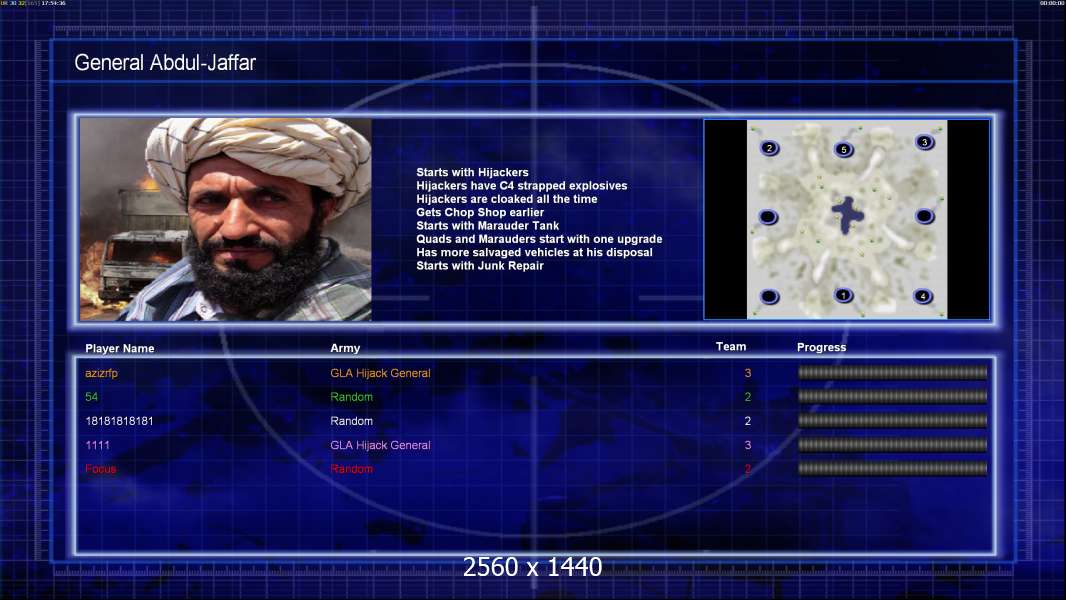Viewport: 1066px width, 600px height.
Task: Click the progress bar for 18181818181
Action: coord(893,421)
